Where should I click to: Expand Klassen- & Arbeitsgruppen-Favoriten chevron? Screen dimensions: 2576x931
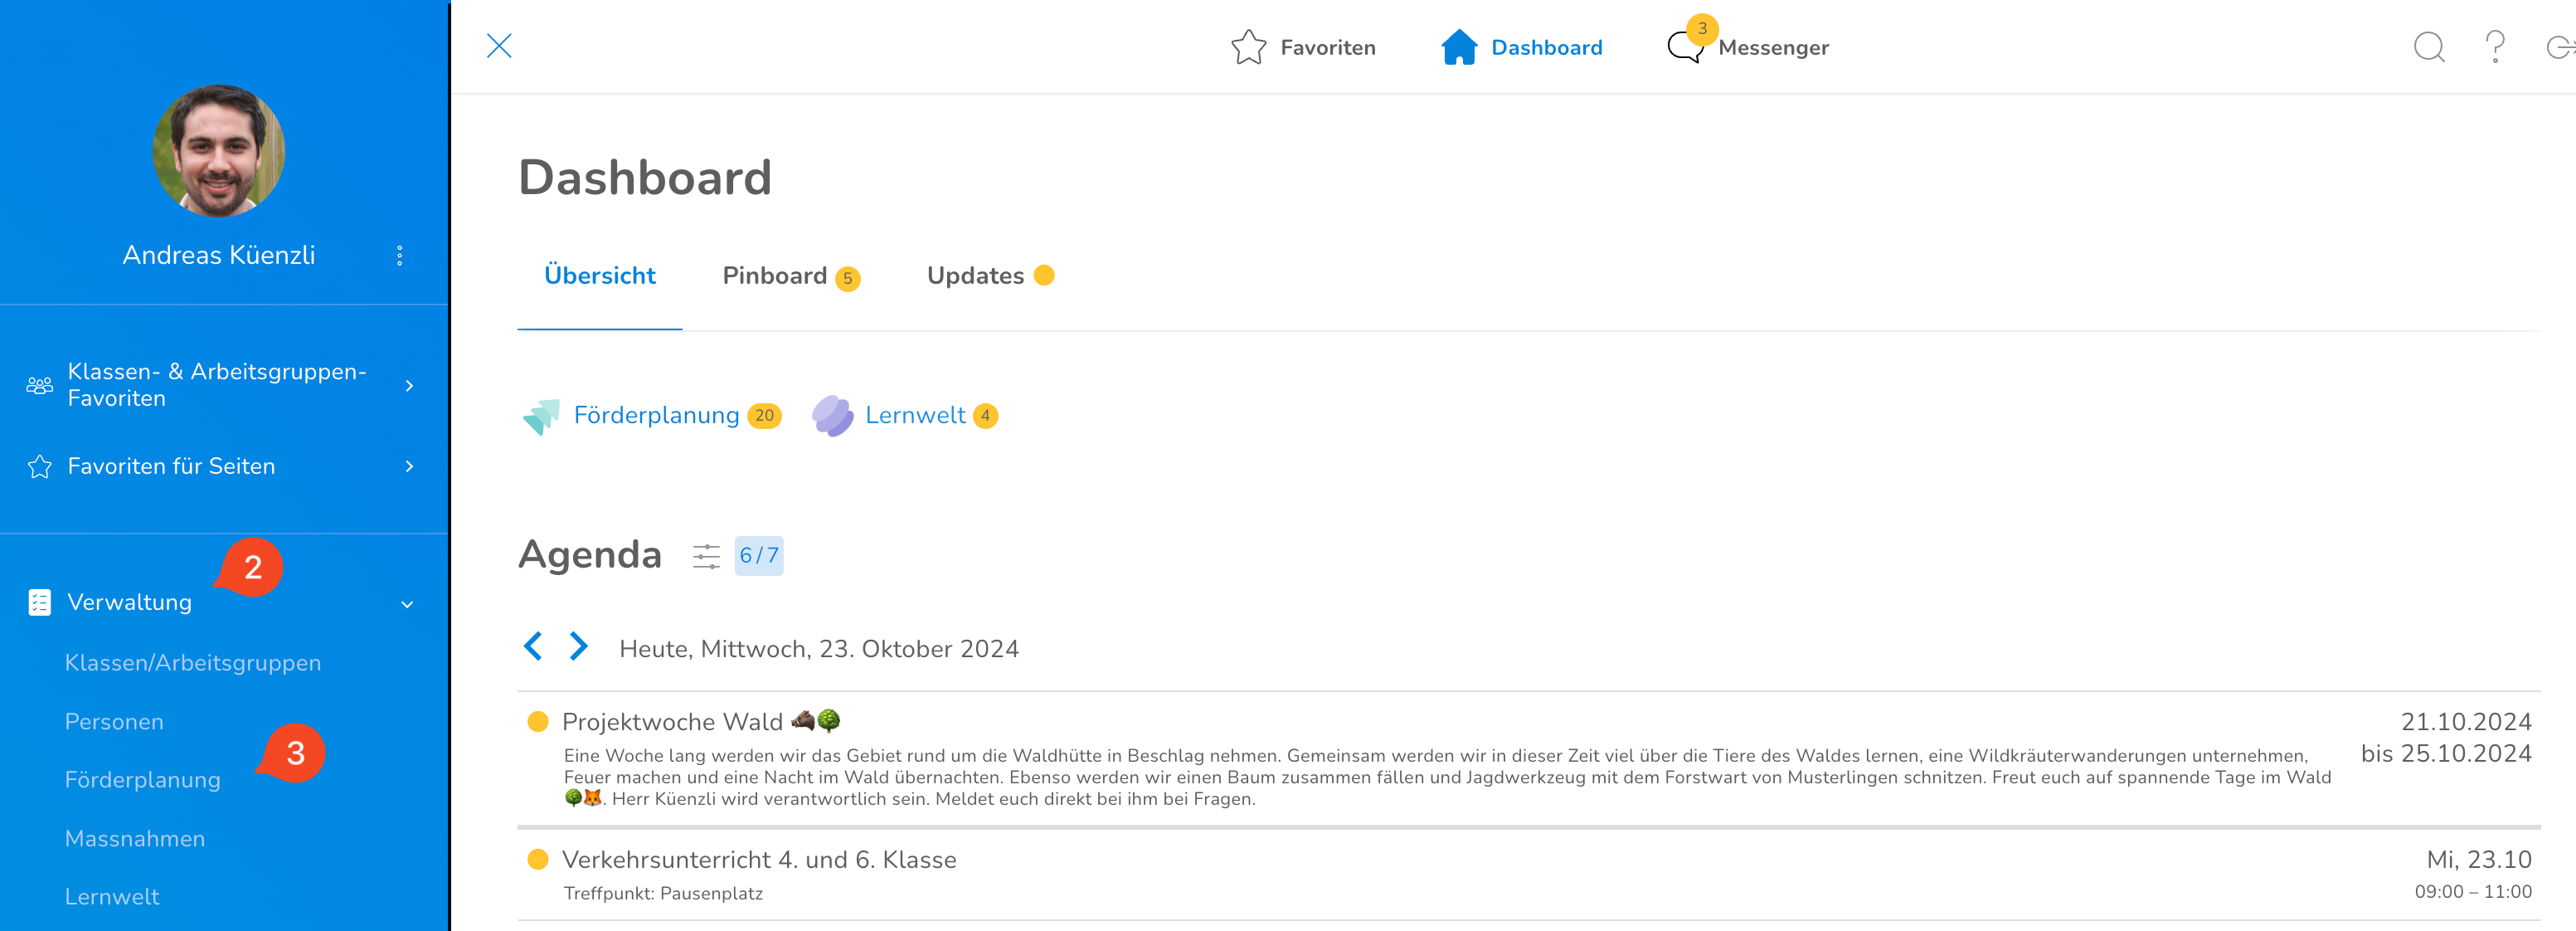coord(409,385)
